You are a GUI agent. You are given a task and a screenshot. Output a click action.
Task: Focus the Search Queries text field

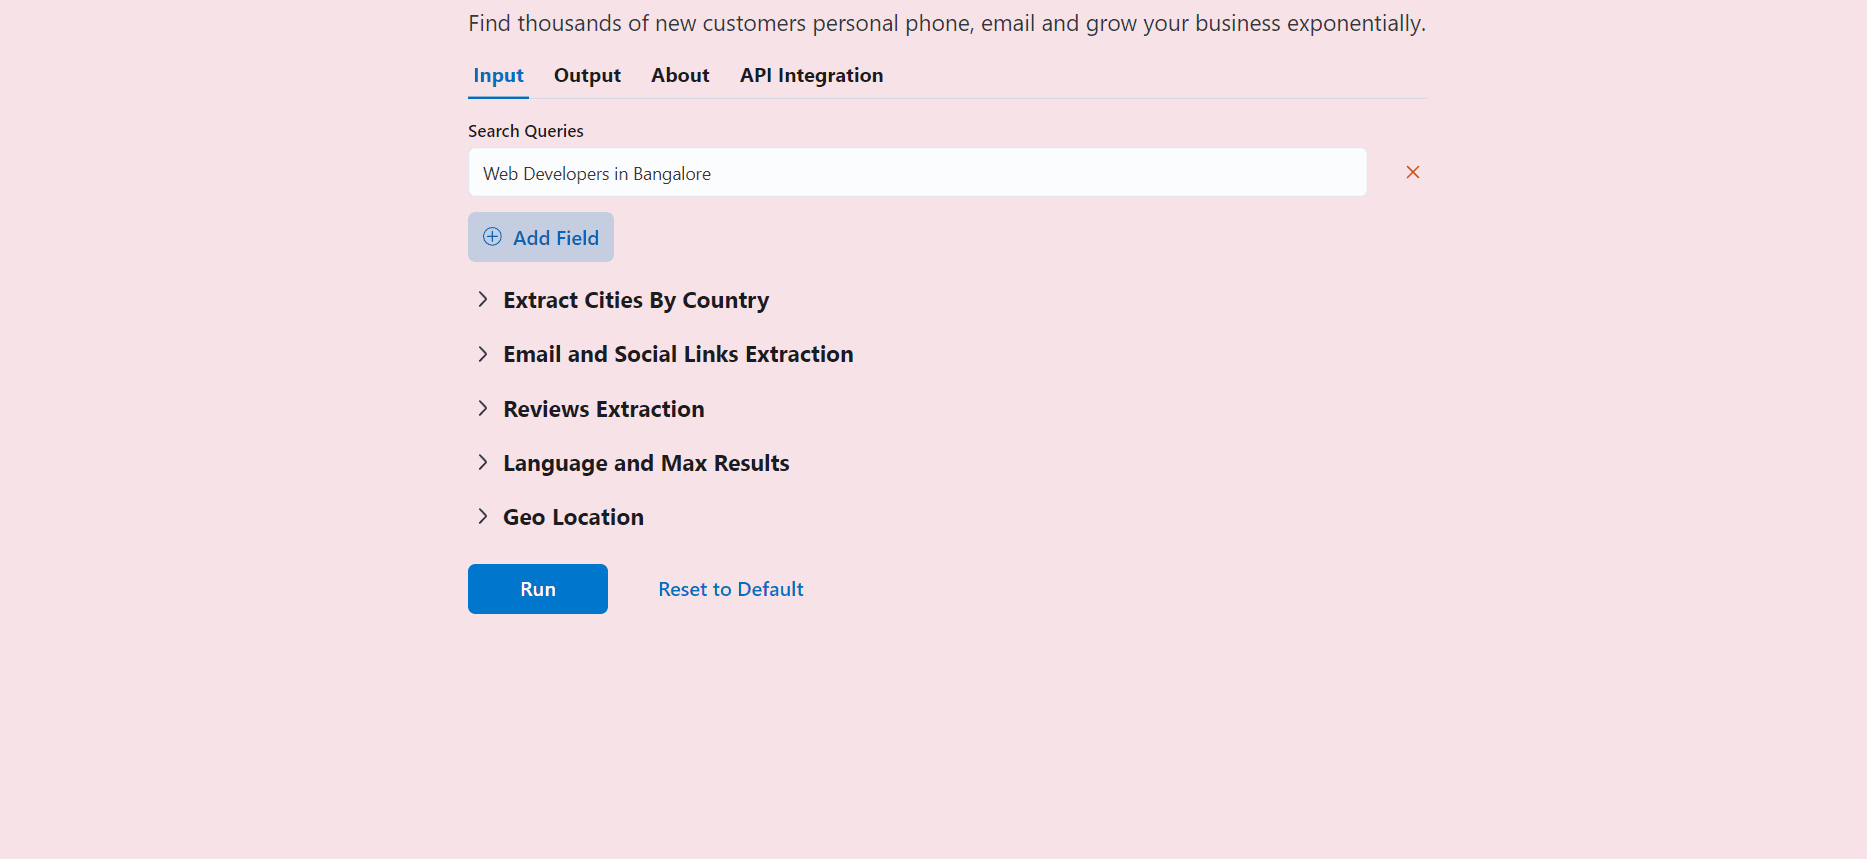point(916,173)
